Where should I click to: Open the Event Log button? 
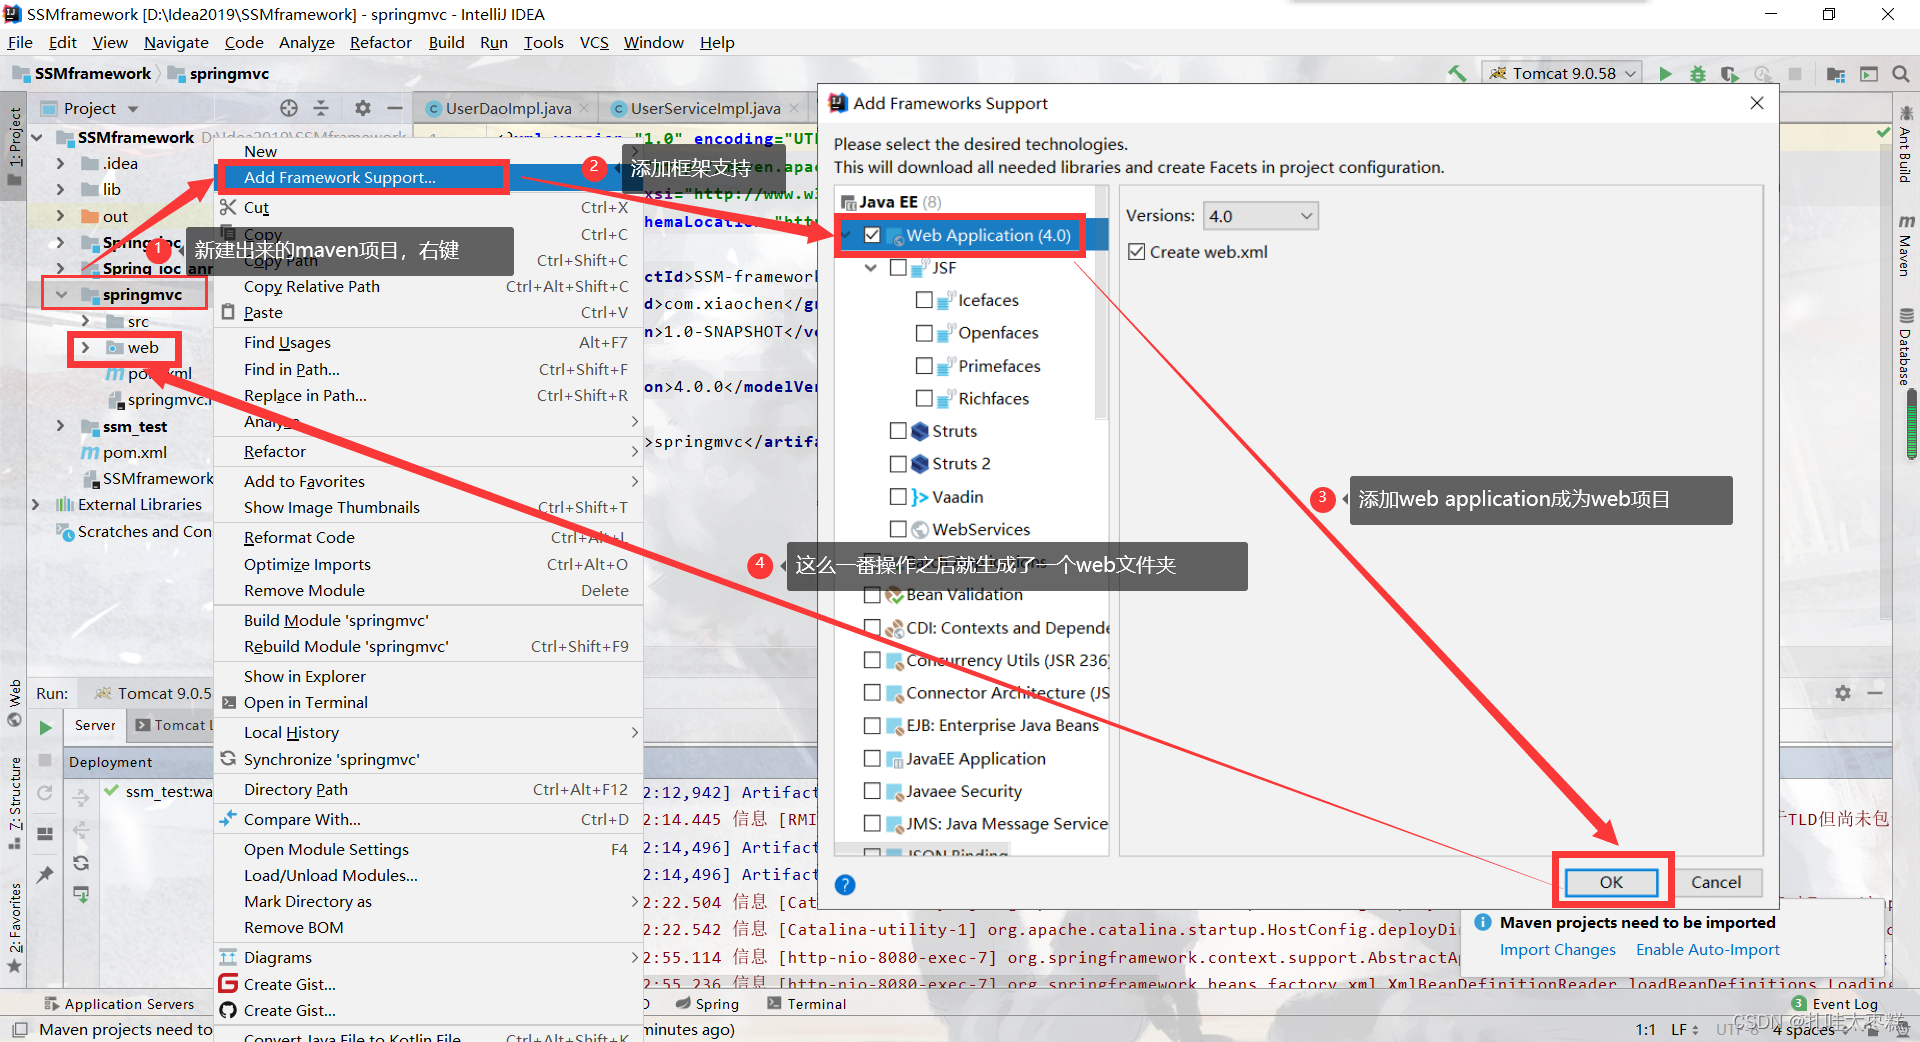coord(1836,1004)
